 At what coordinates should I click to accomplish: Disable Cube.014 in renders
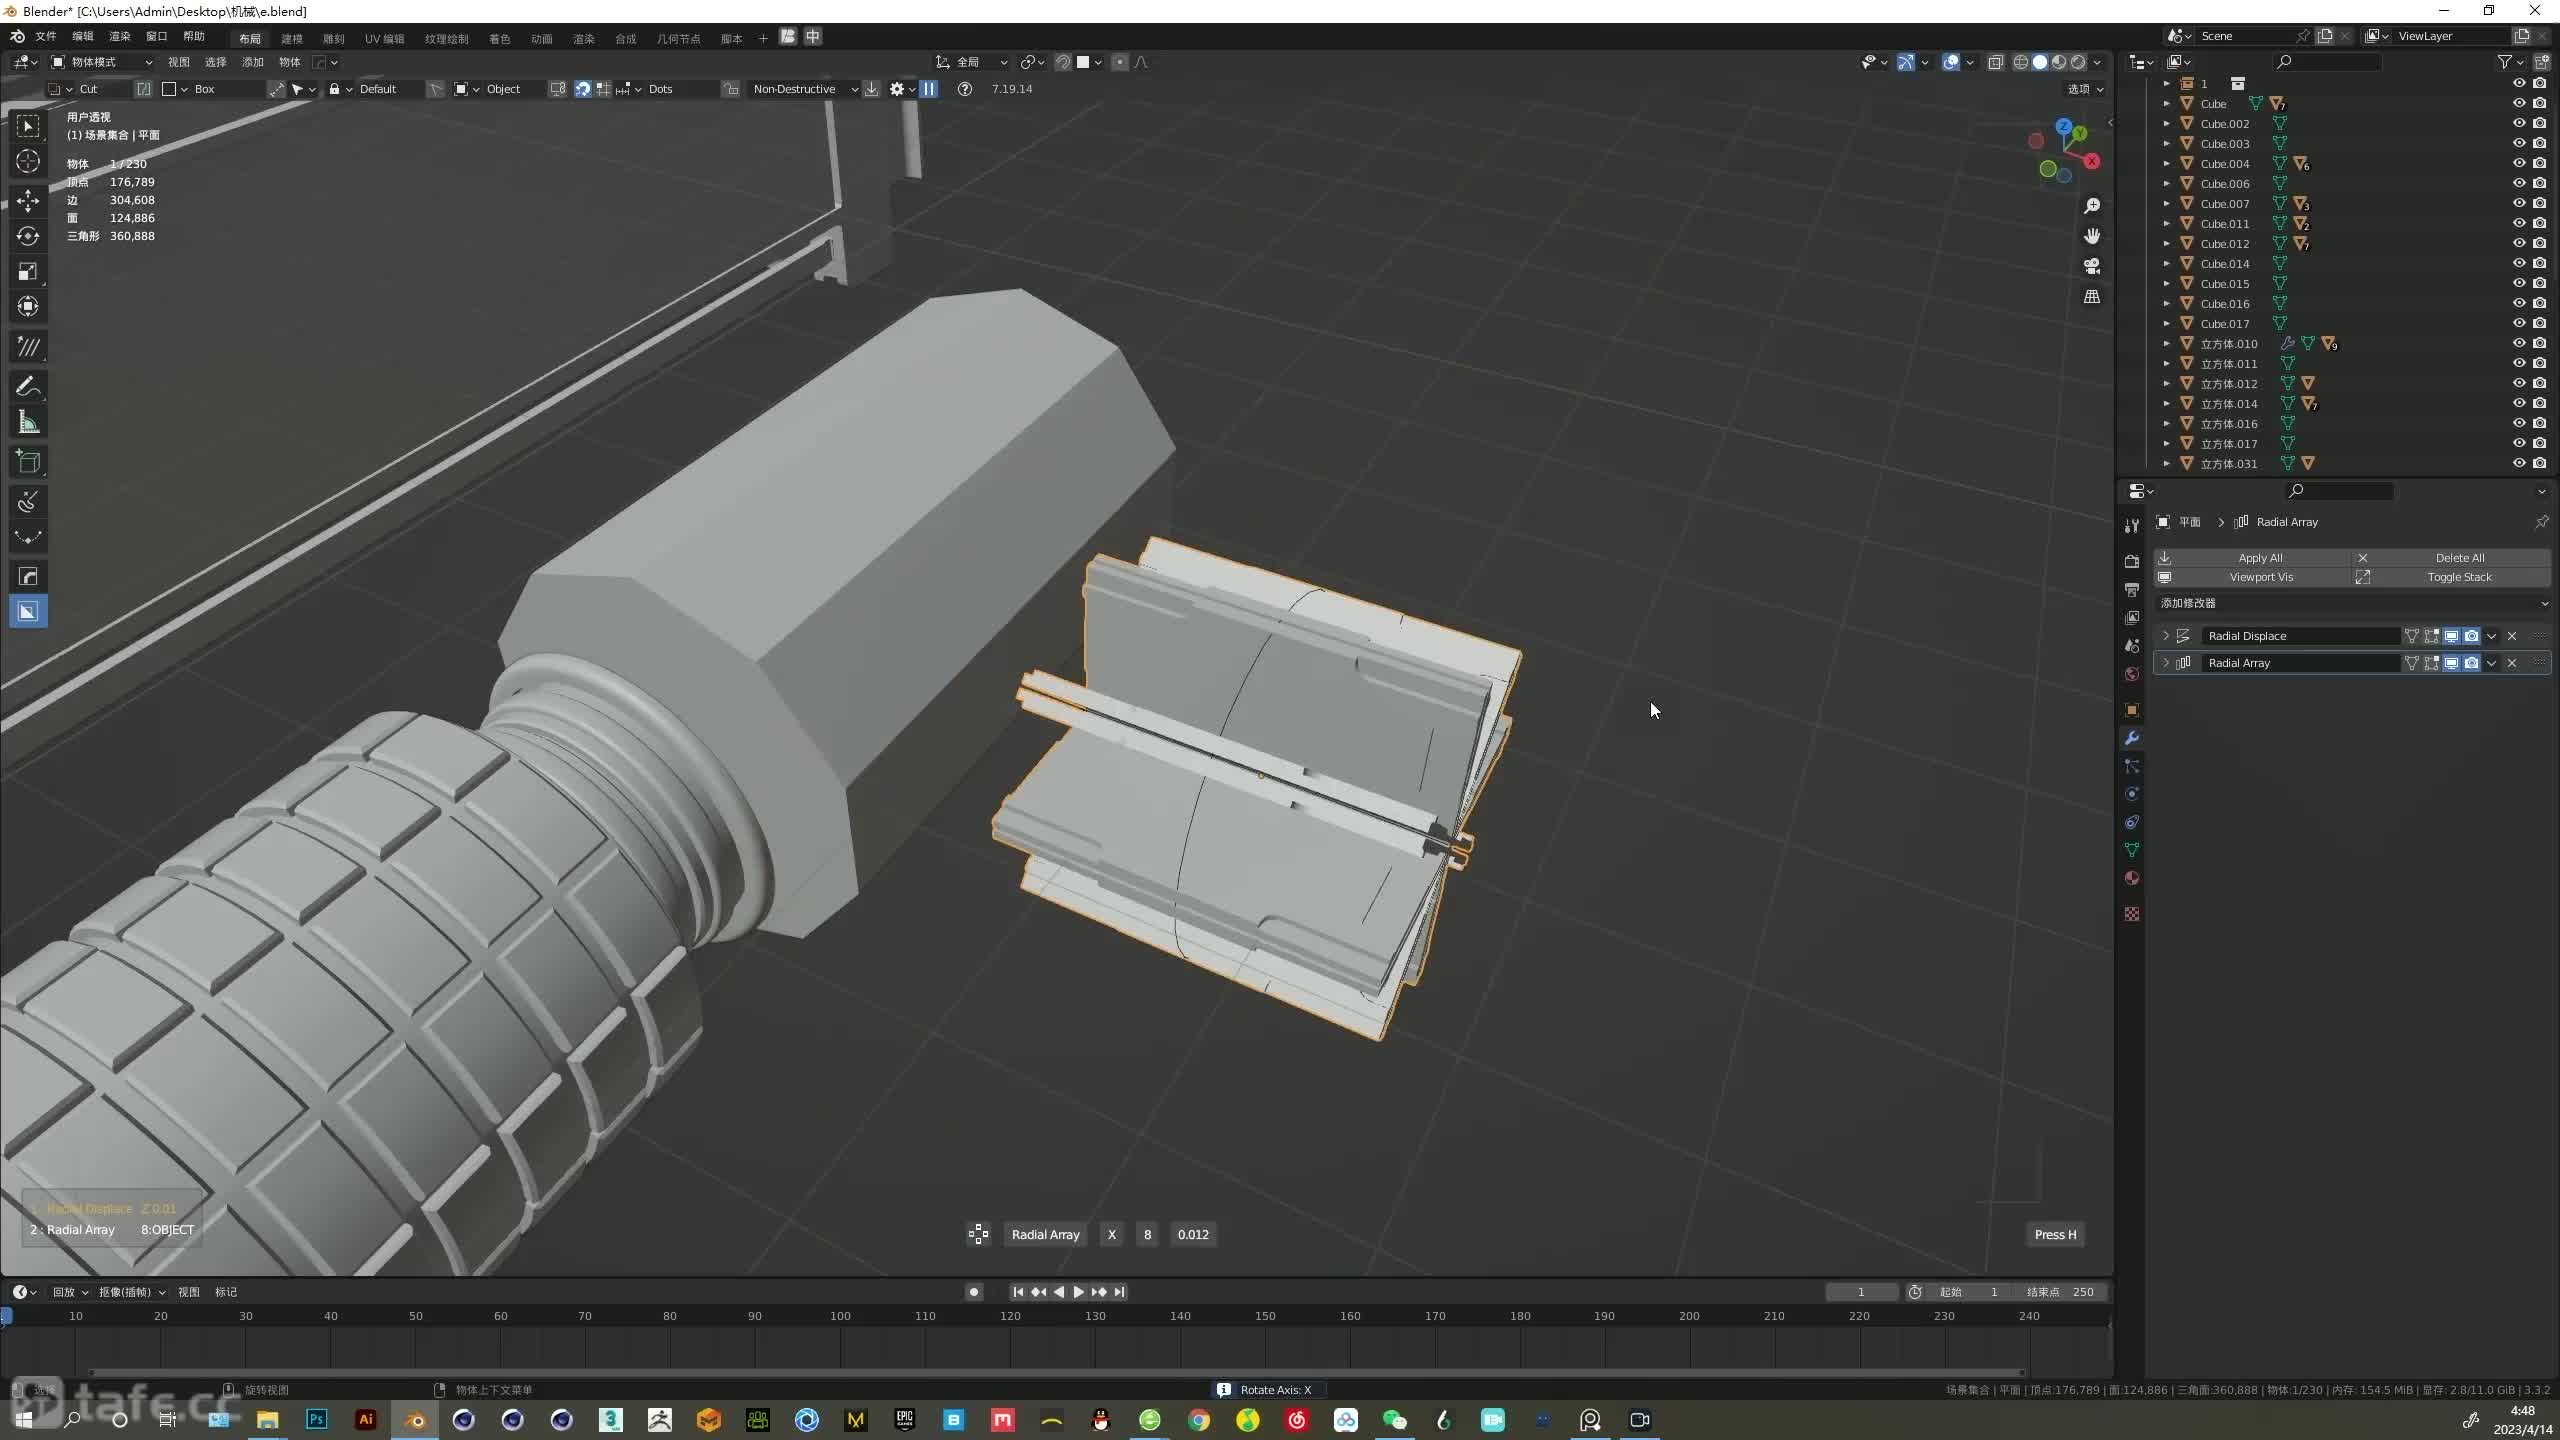2539,263
